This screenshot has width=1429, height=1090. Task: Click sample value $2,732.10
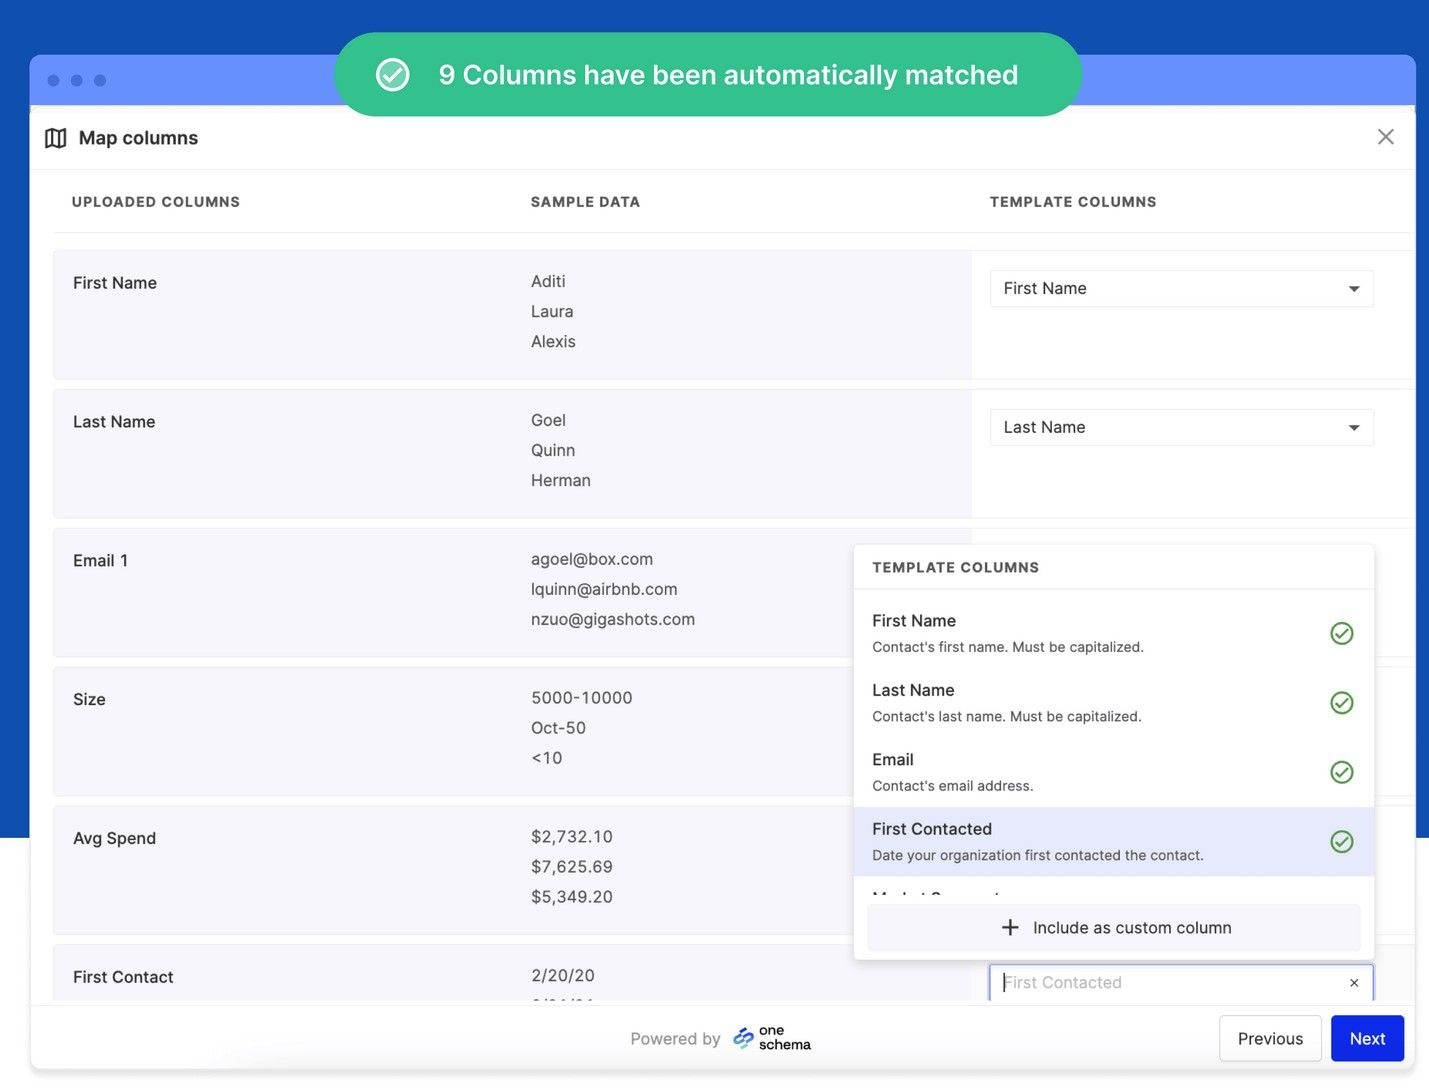[572, 837]
